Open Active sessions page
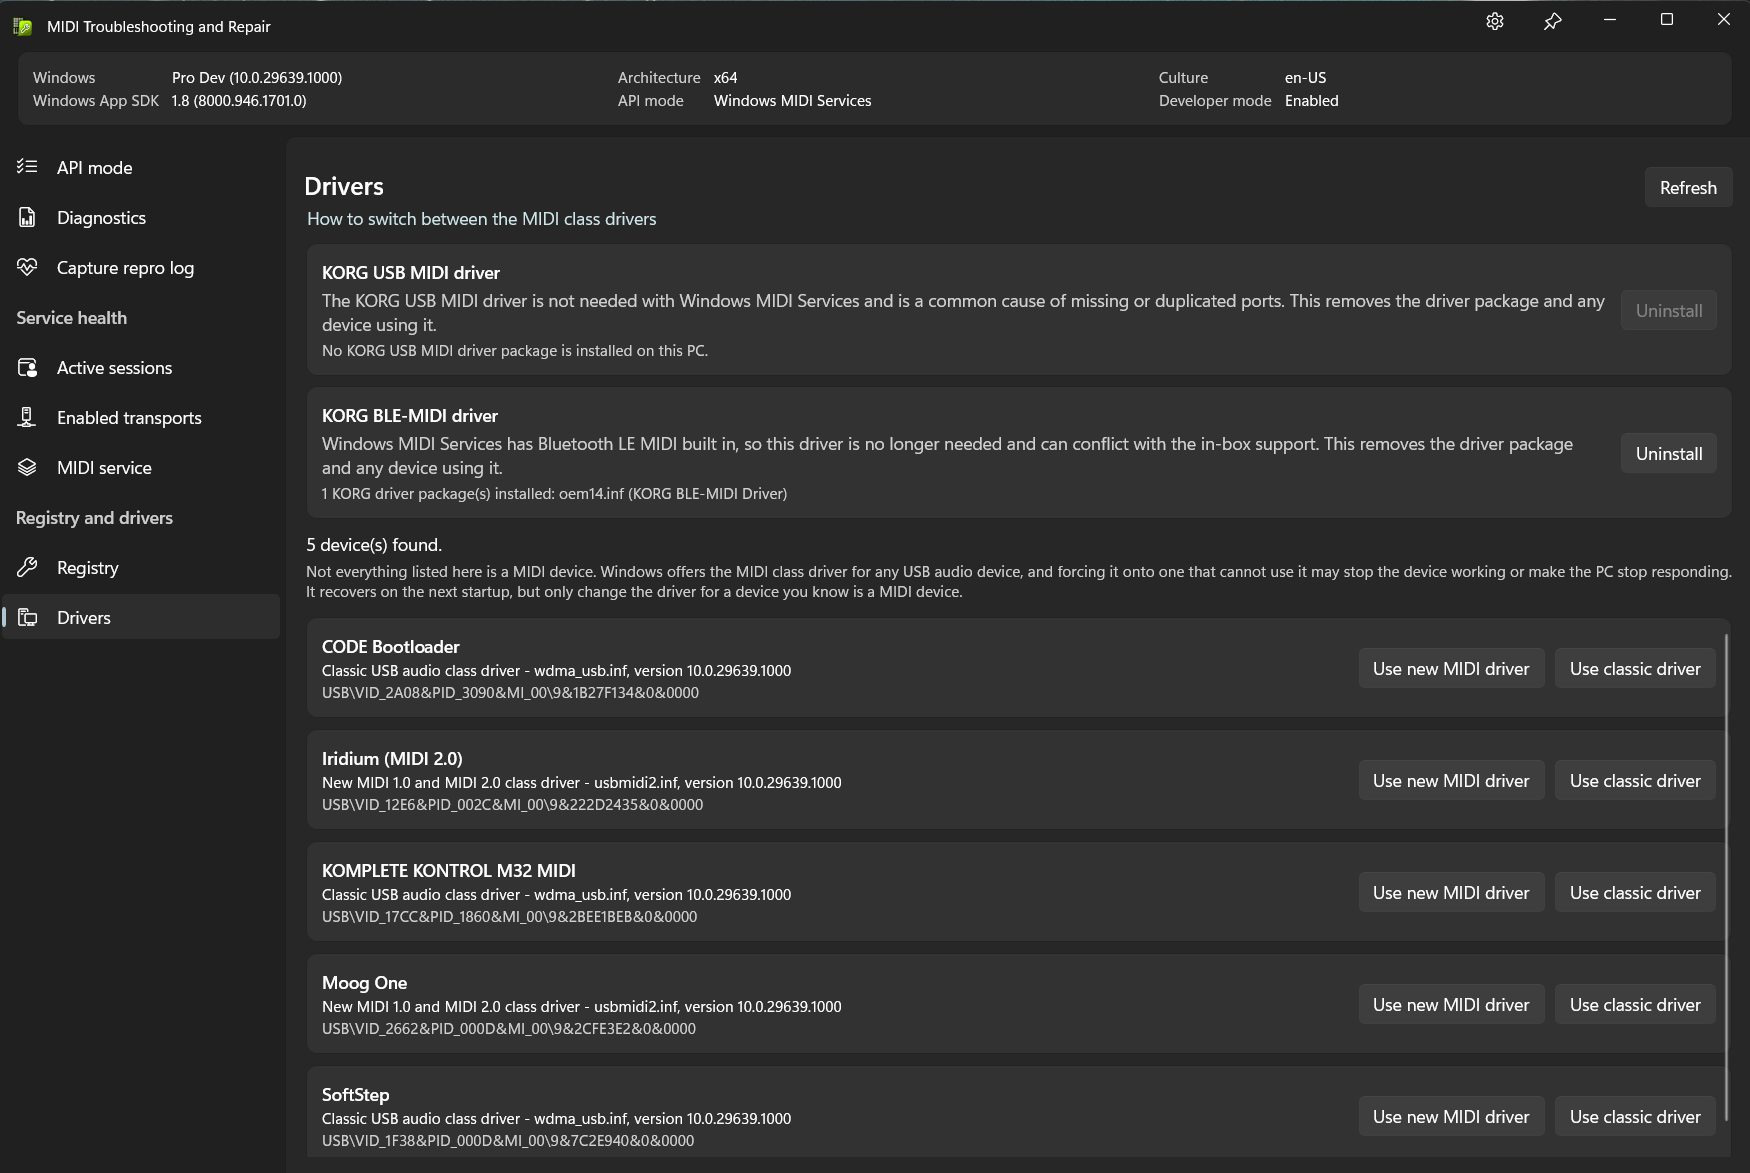 pos(141,367)
